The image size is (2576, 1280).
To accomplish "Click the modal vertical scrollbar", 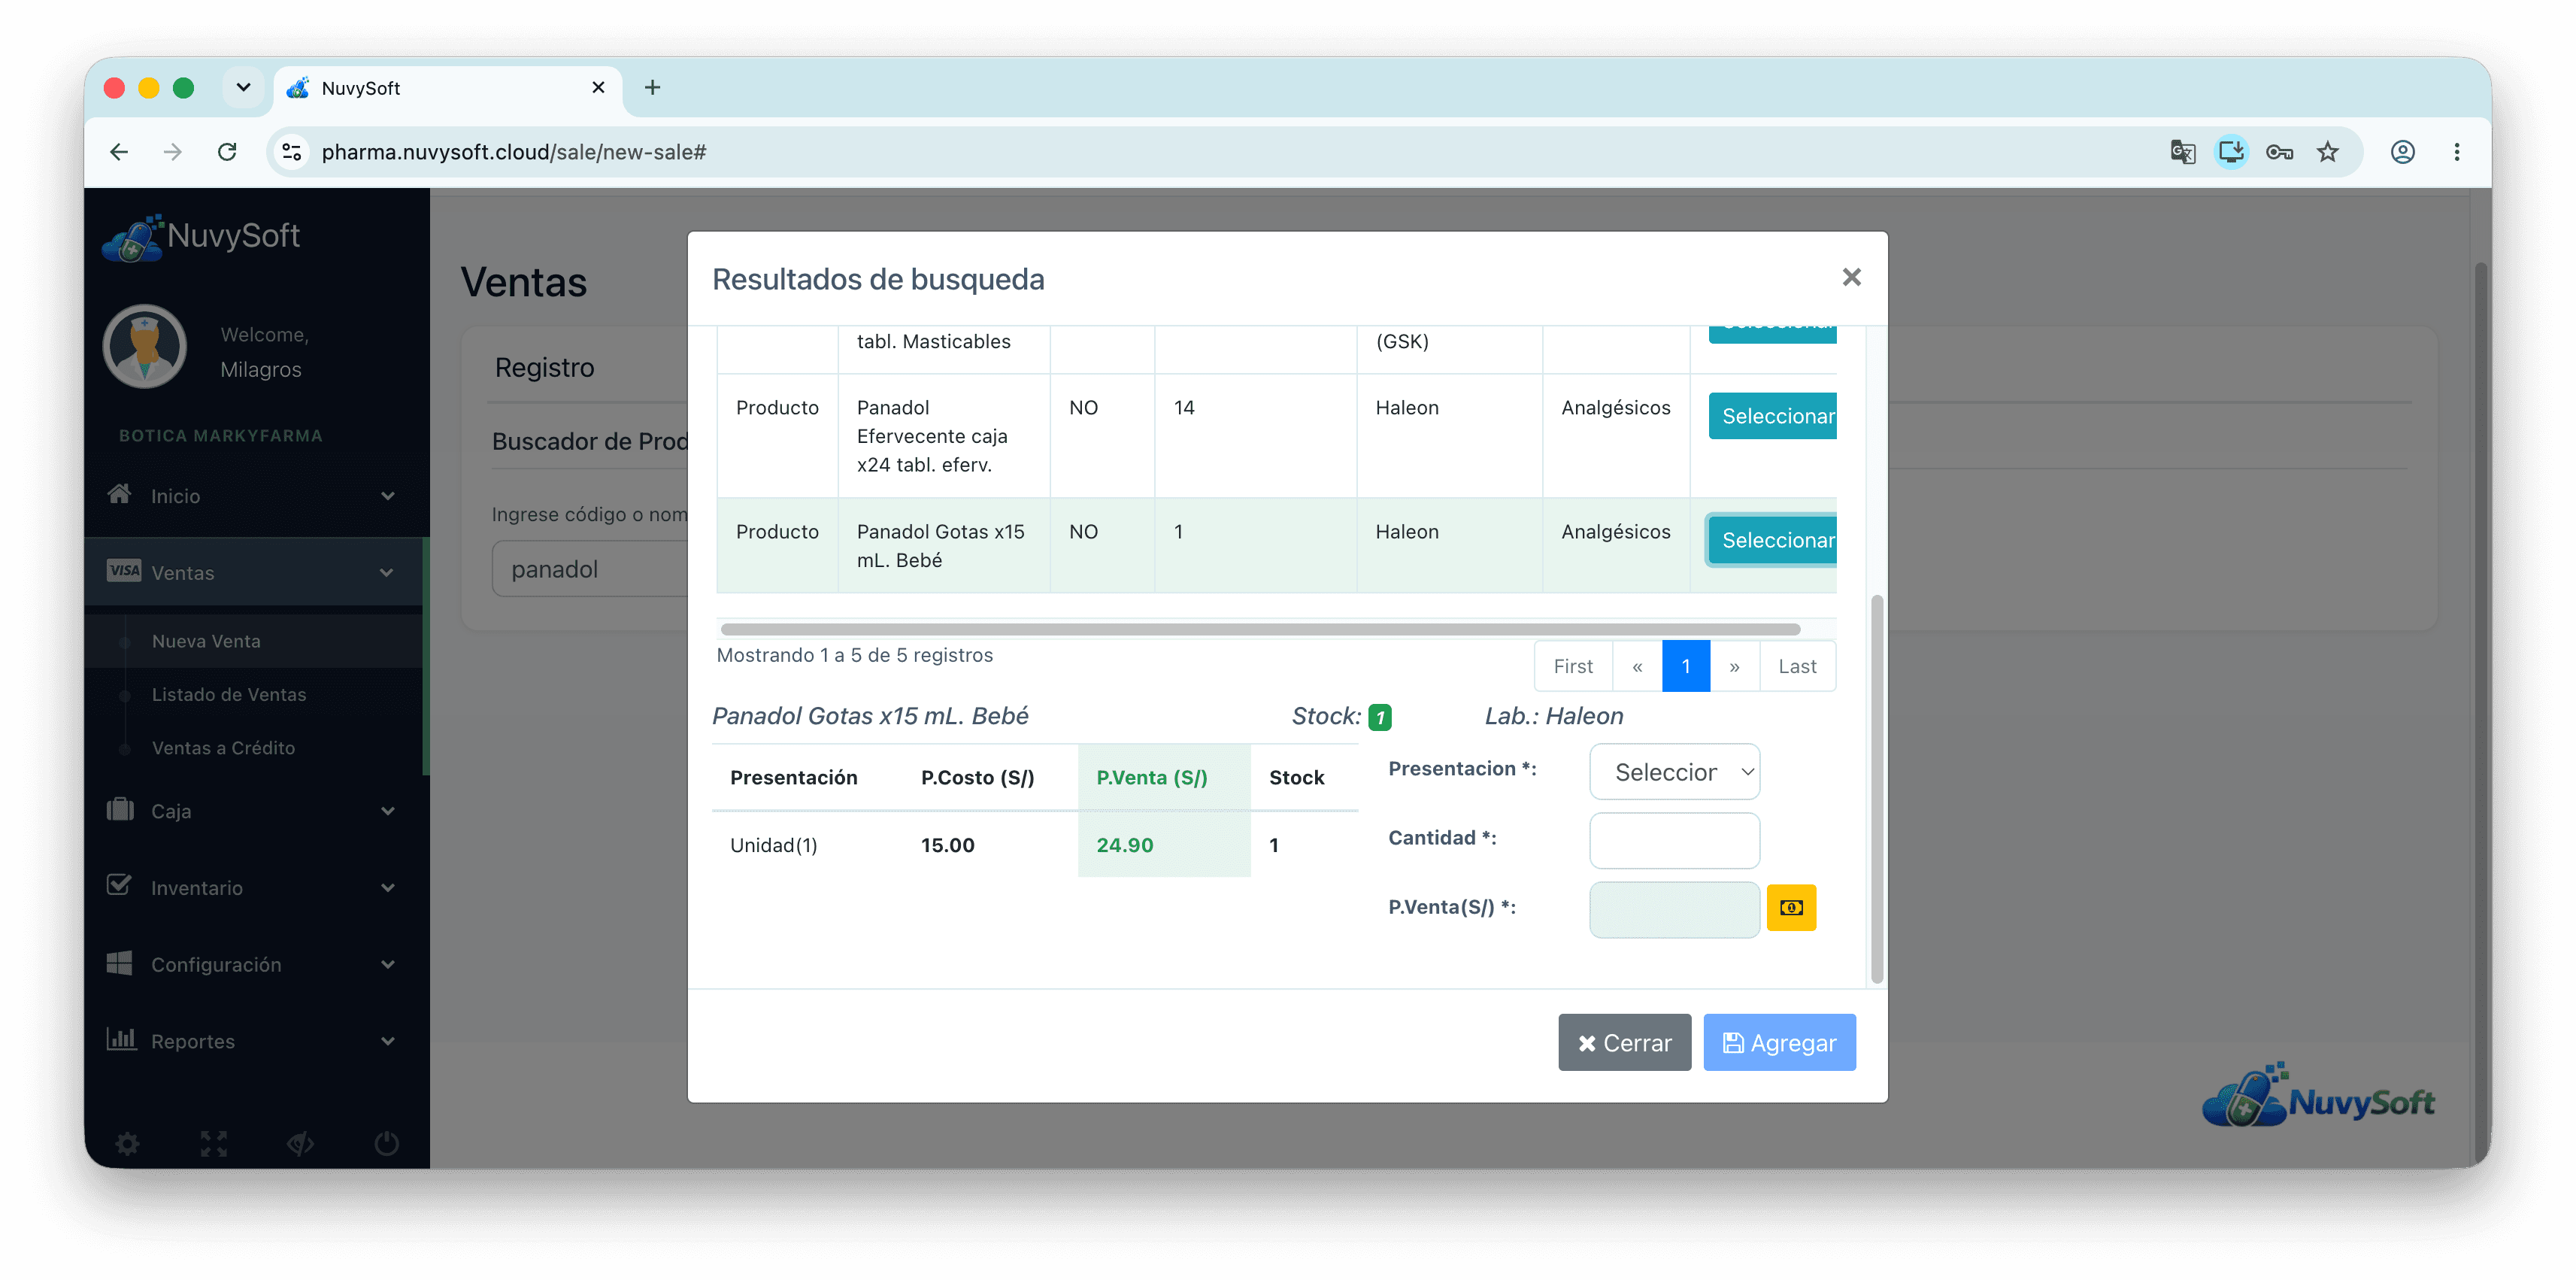I will tap(1877, 788).
